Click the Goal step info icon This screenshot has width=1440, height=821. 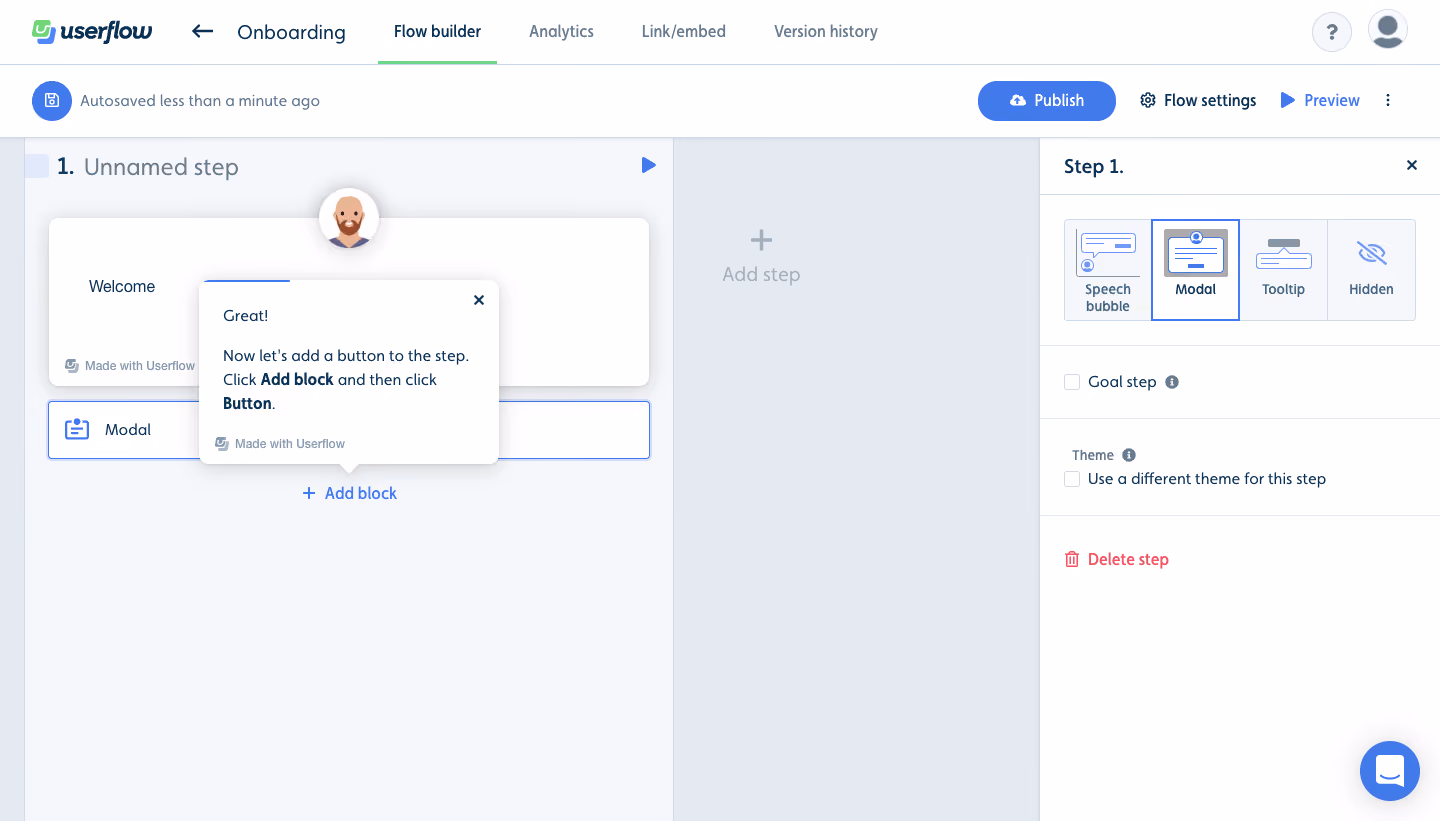coord(1172,382)
